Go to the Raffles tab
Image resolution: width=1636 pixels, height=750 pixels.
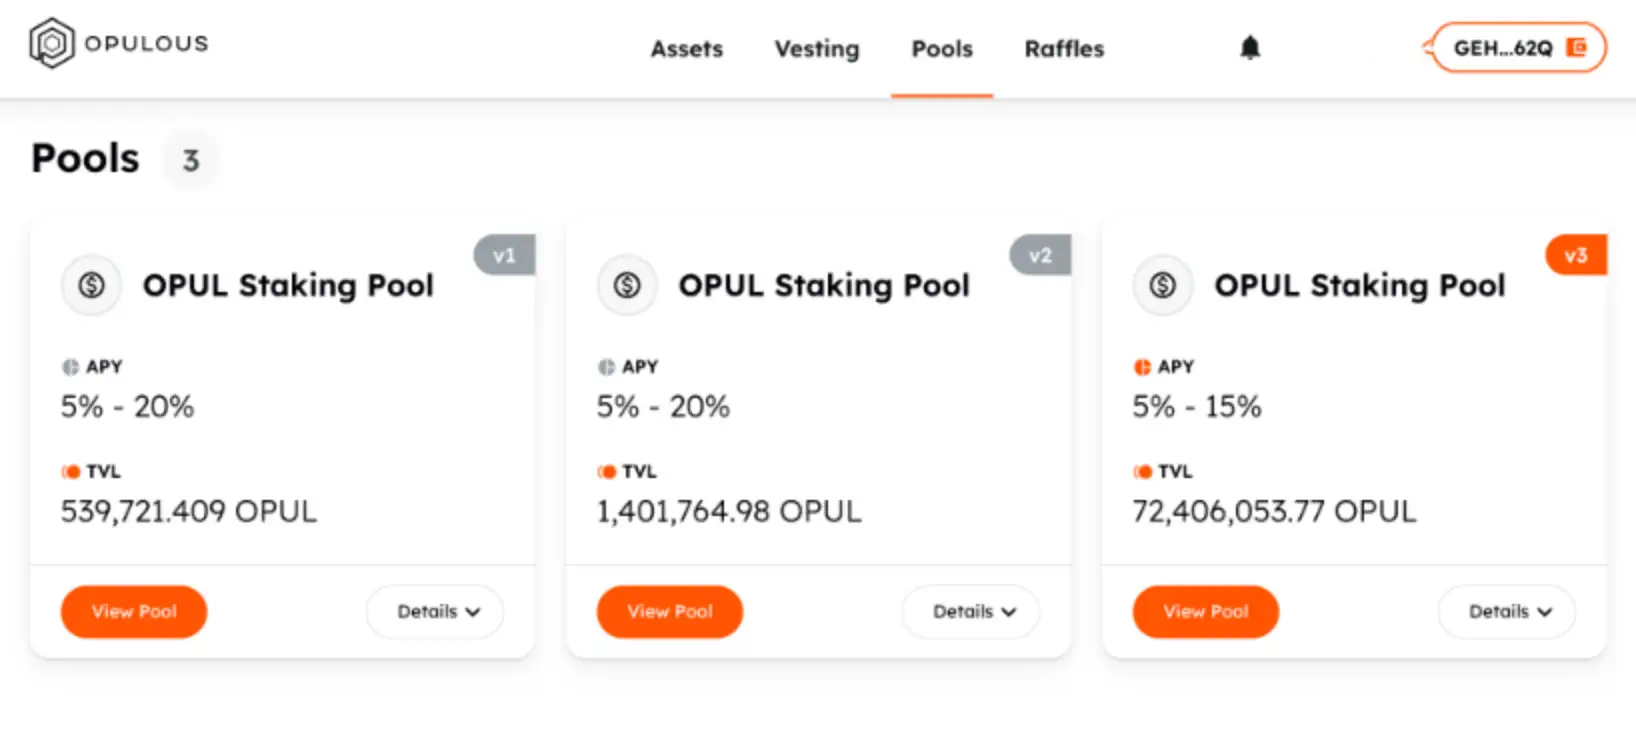coord(1064,49)
